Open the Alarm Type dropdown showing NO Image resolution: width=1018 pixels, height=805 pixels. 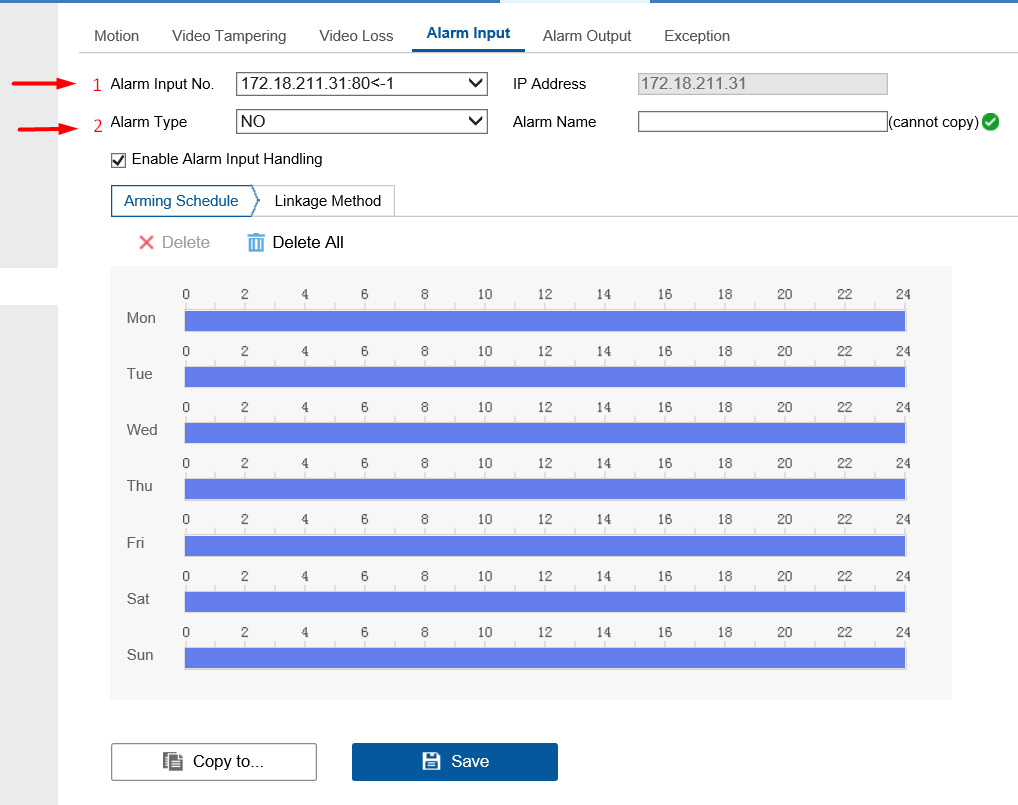click(x=362, y=121)
